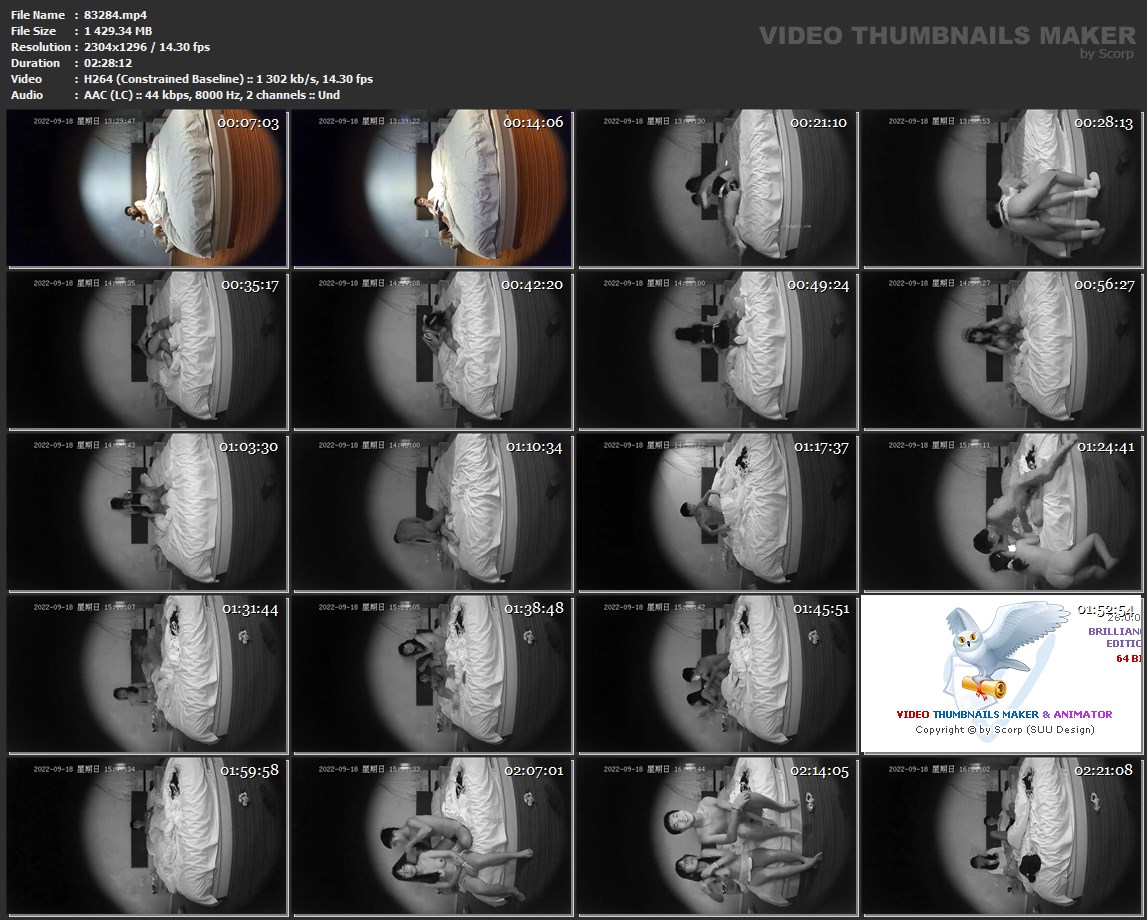Open the thumbnail stamped 01:59:58
This screenshot has width=1147, height=920.
[x=147, y=835]
